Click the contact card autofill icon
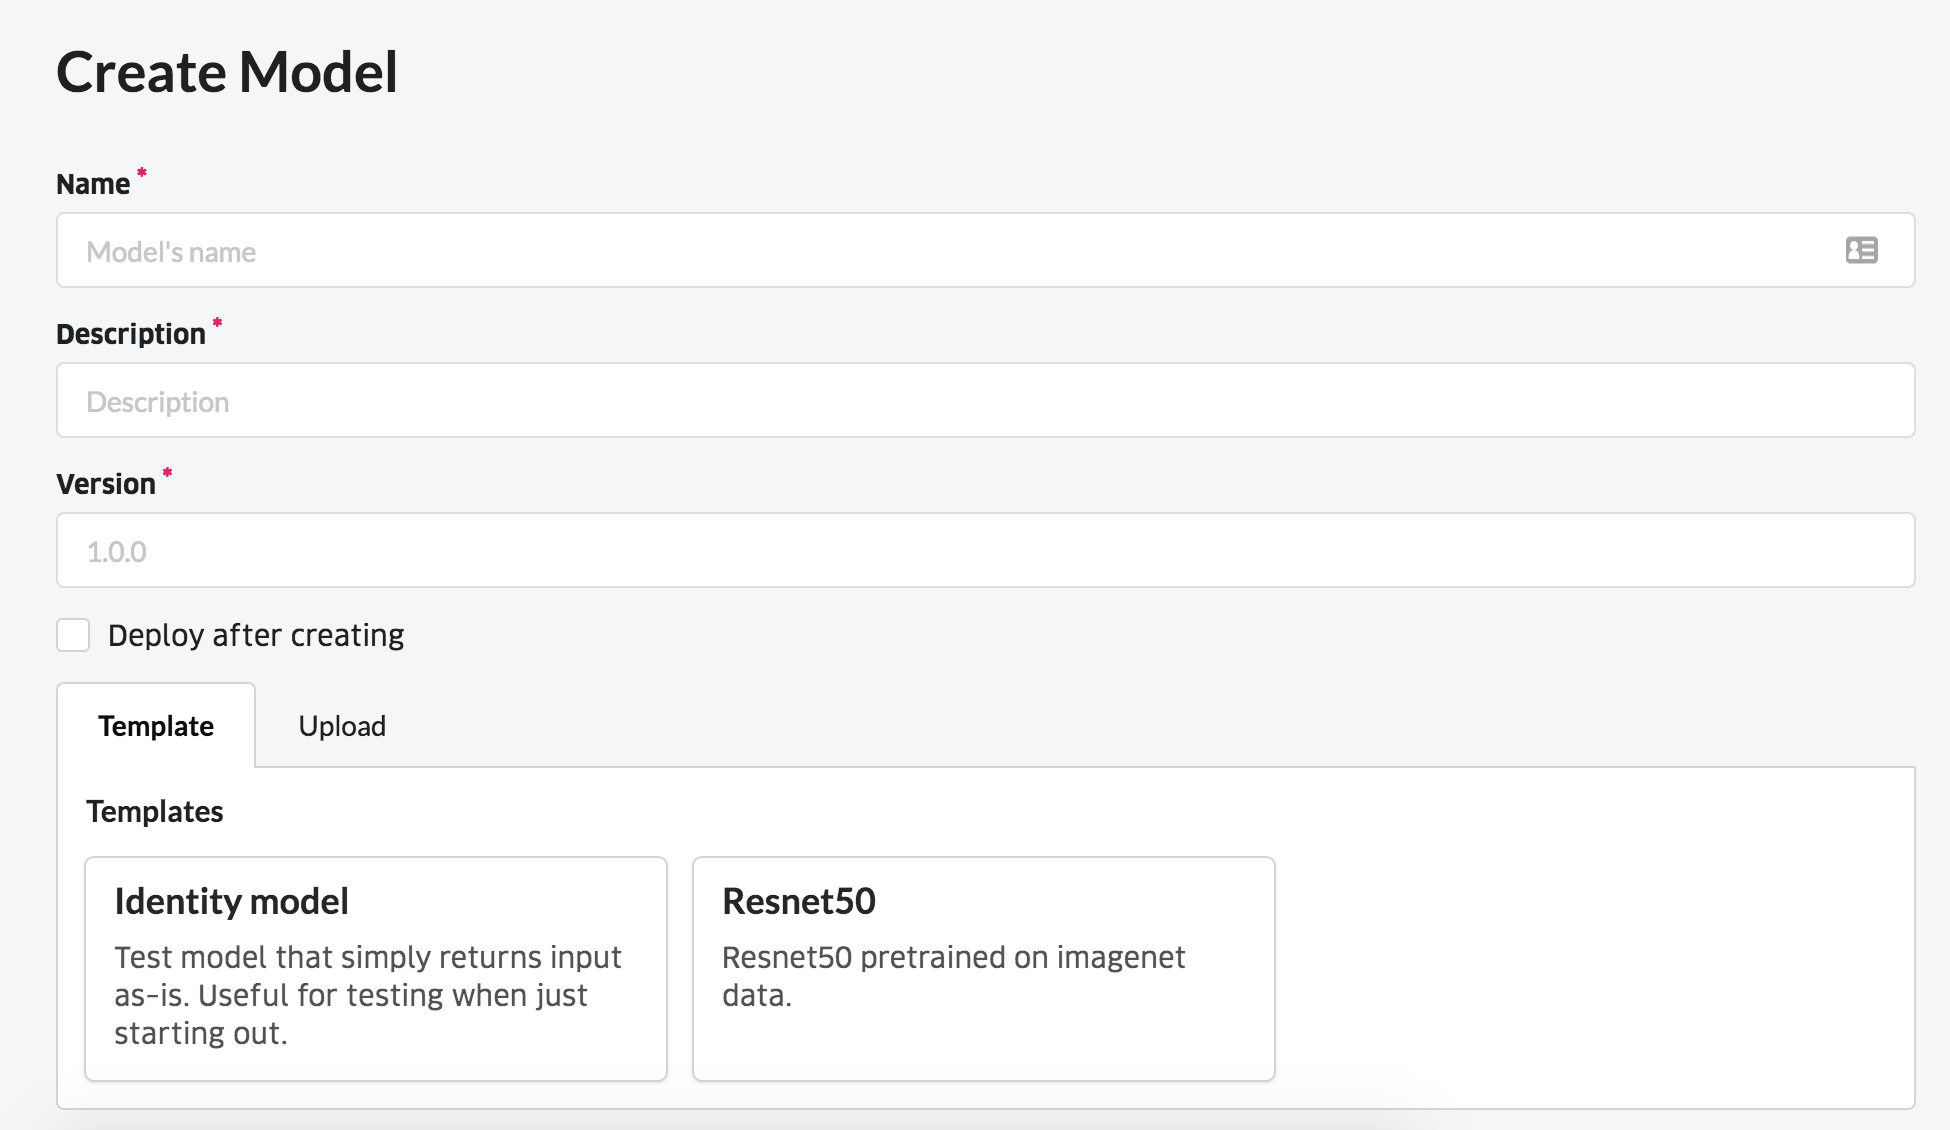1950x1130 pixels. coord(1861,250)
